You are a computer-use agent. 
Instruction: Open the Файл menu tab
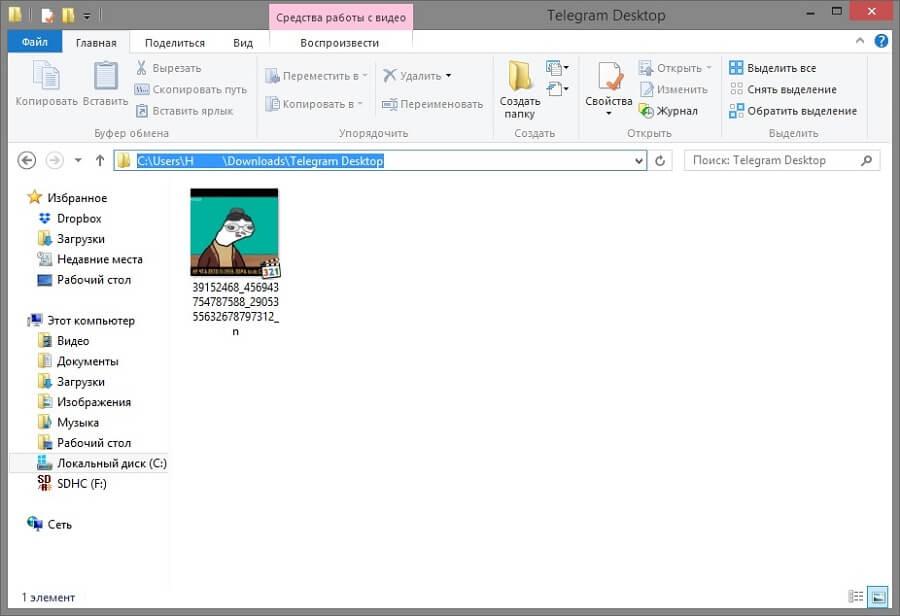tap(35, 43)
